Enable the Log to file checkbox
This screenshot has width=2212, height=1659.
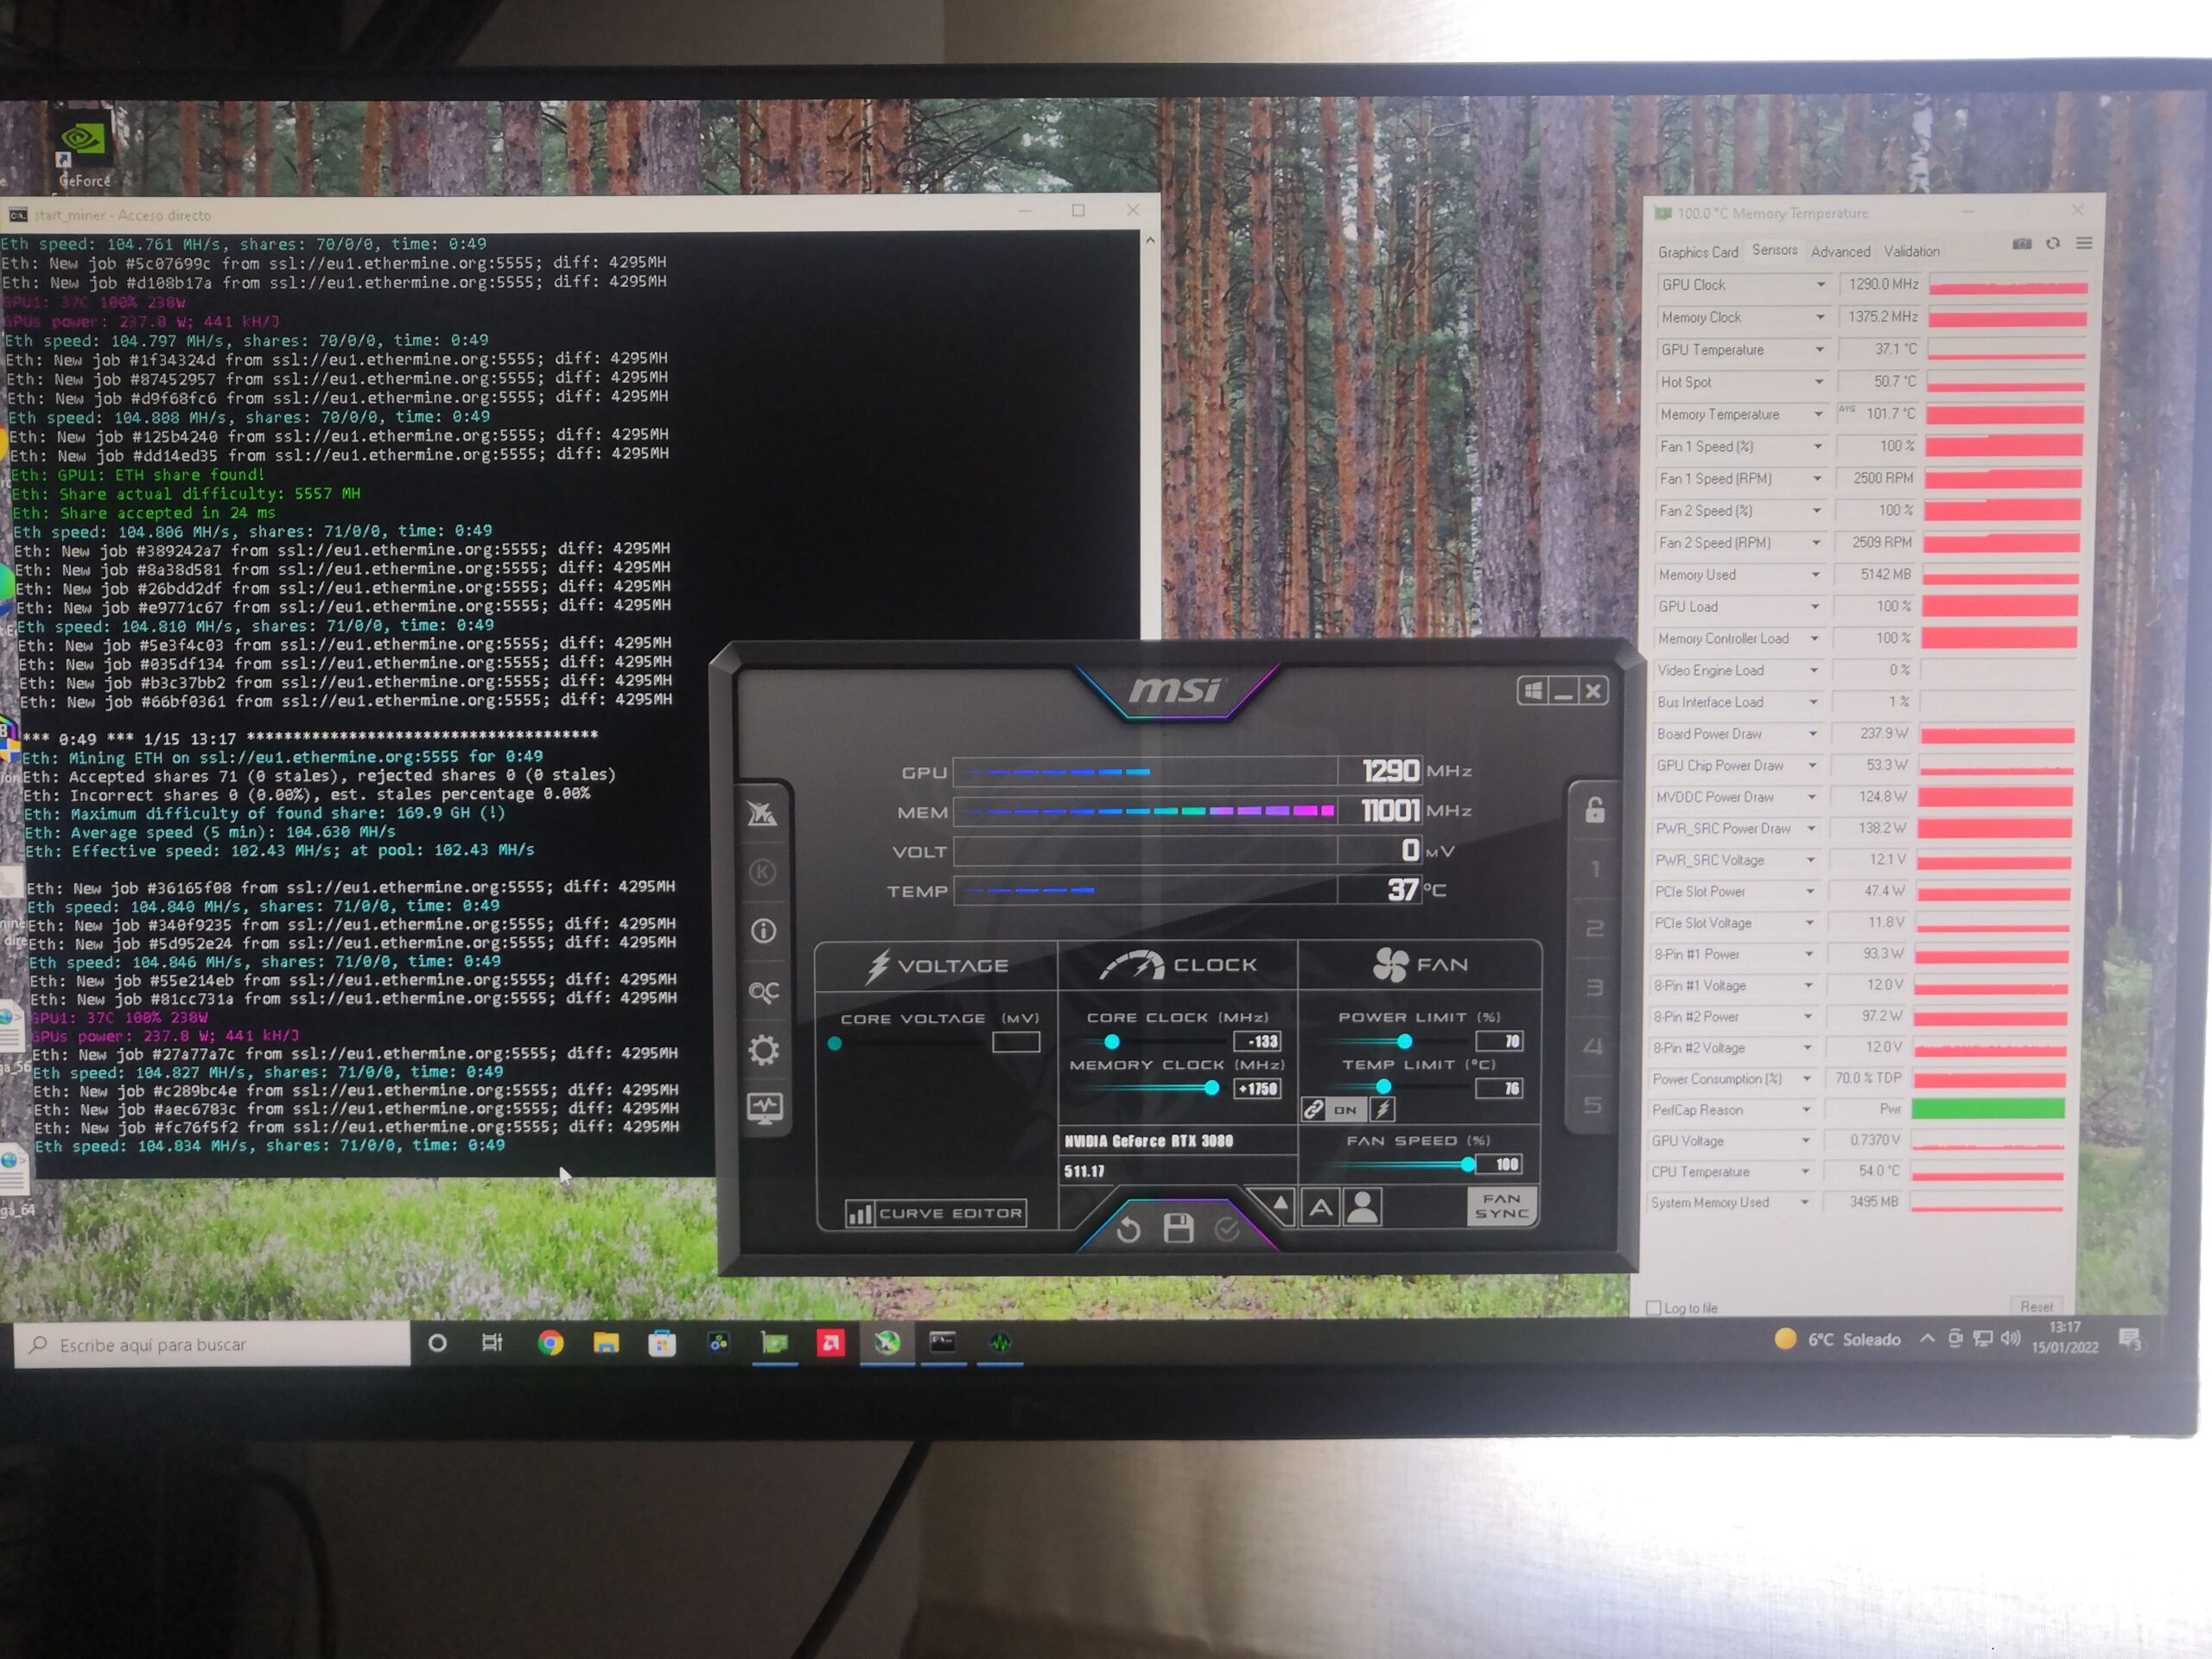coord(1653,1307)
